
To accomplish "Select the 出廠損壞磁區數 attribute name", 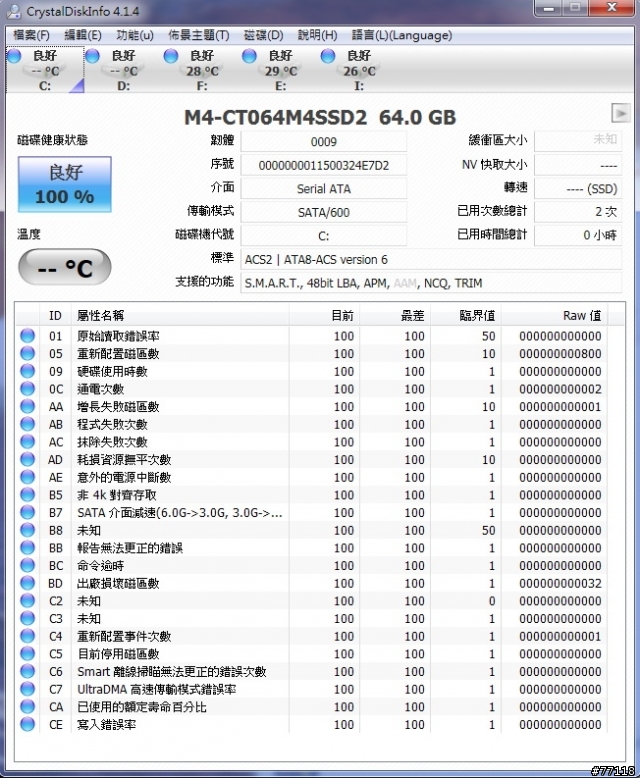I will [118, 583].
